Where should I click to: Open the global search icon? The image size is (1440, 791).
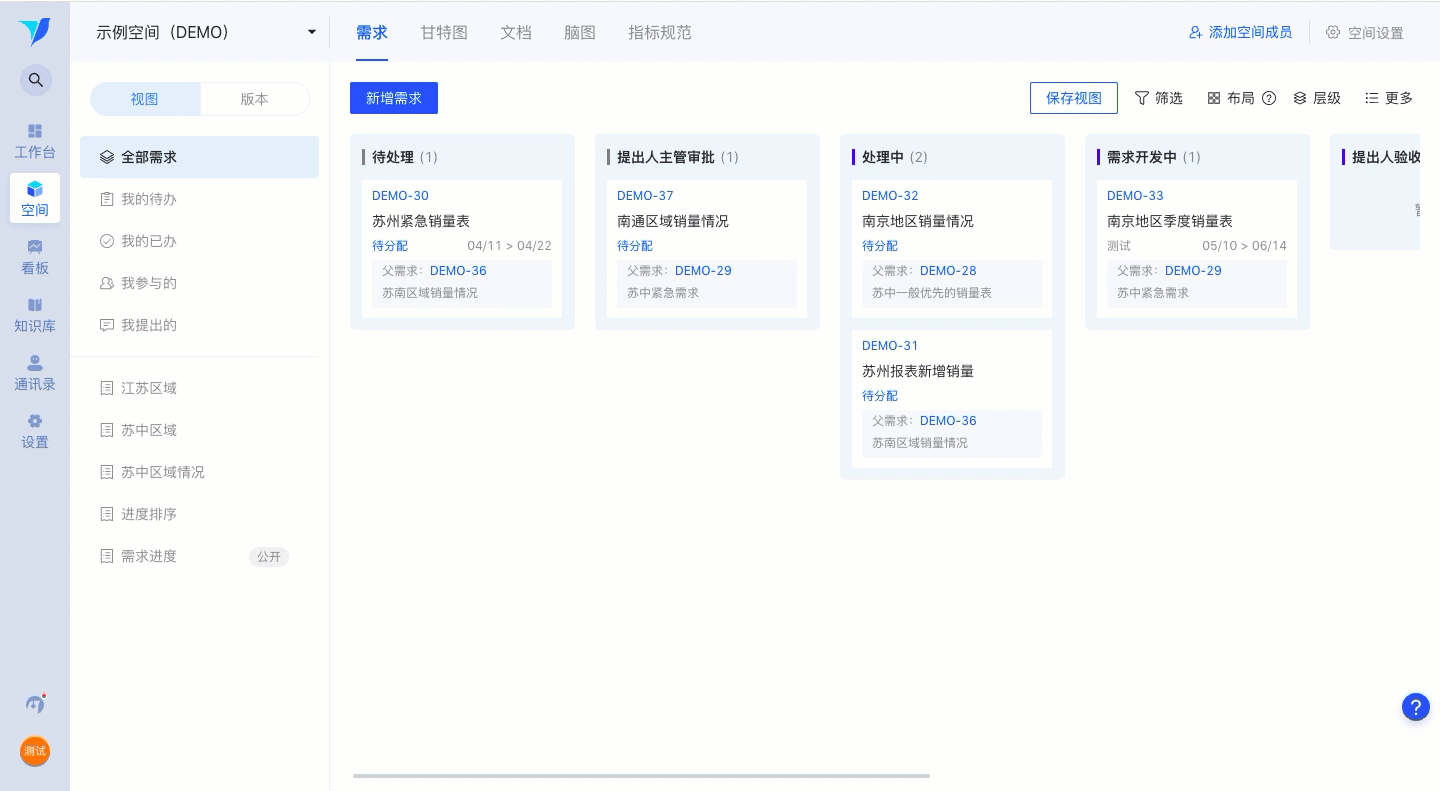[x=36, y=80]
